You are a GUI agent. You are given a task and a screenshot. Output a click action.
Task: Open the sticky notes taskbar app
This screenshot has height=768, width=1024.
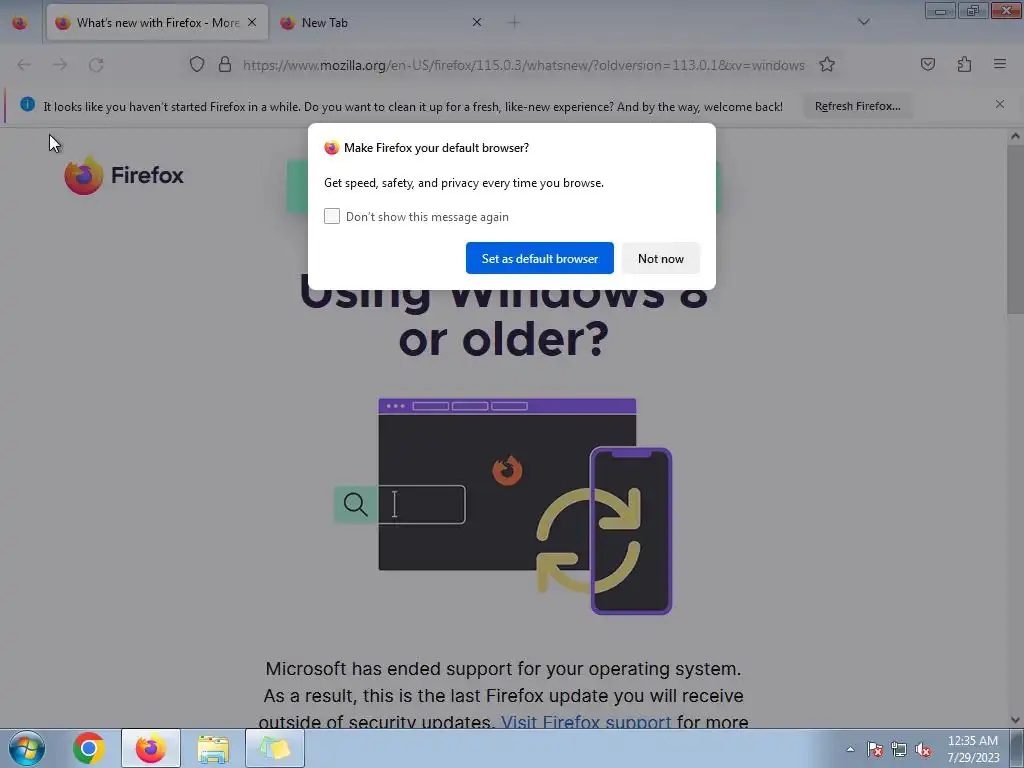275,748
